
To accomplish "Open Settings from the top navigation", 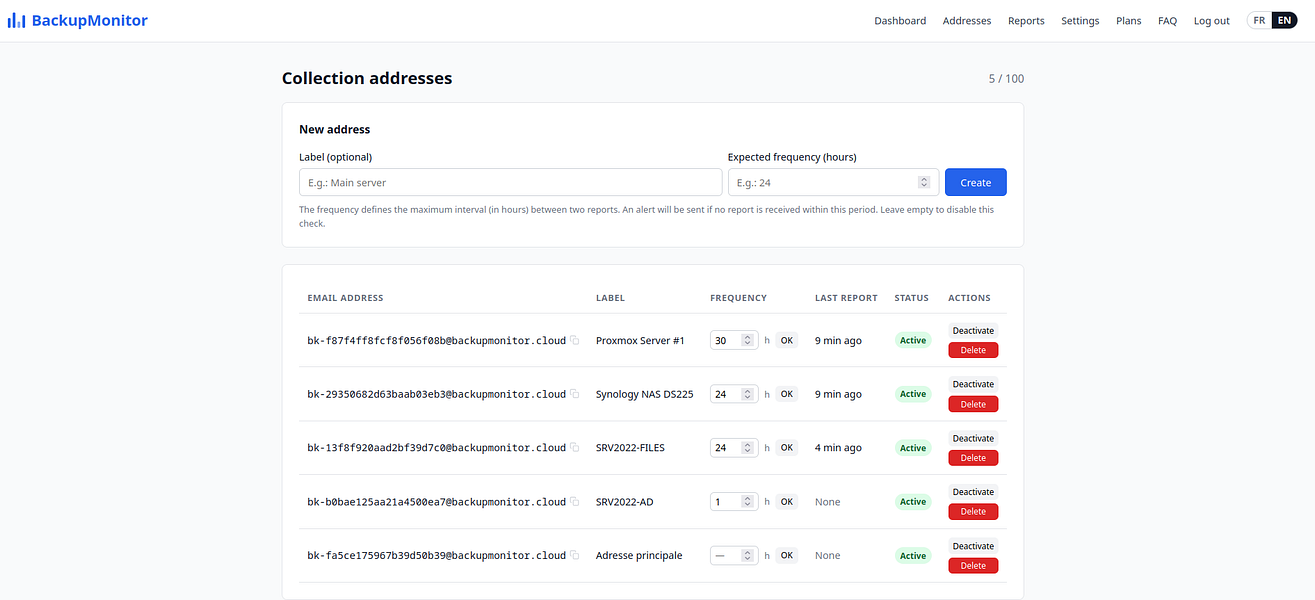I will tap(1080, 21).
